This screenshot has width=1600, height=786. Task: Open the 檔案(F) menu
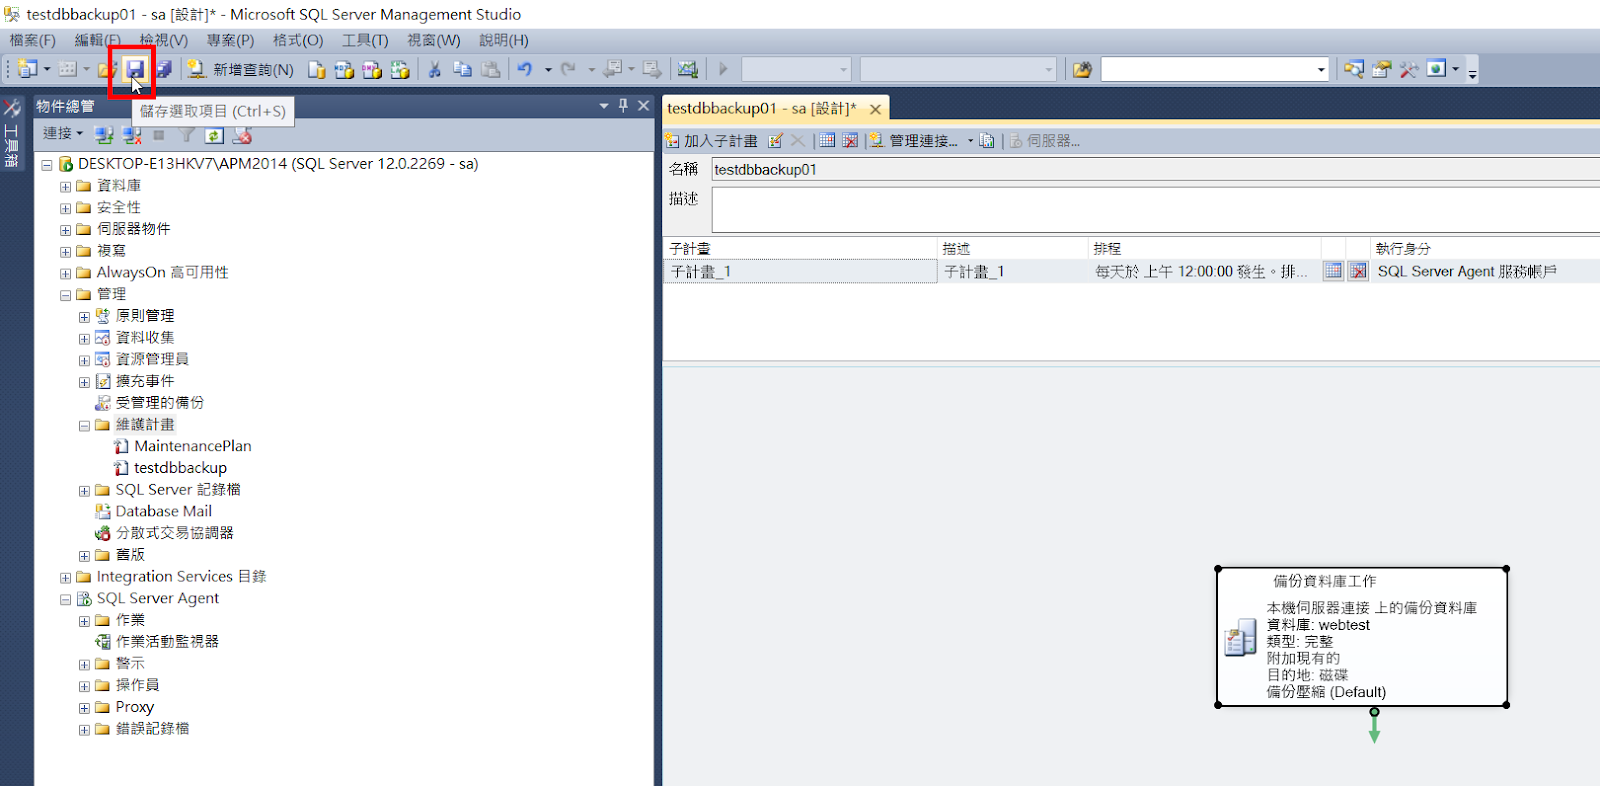point(33,40)
